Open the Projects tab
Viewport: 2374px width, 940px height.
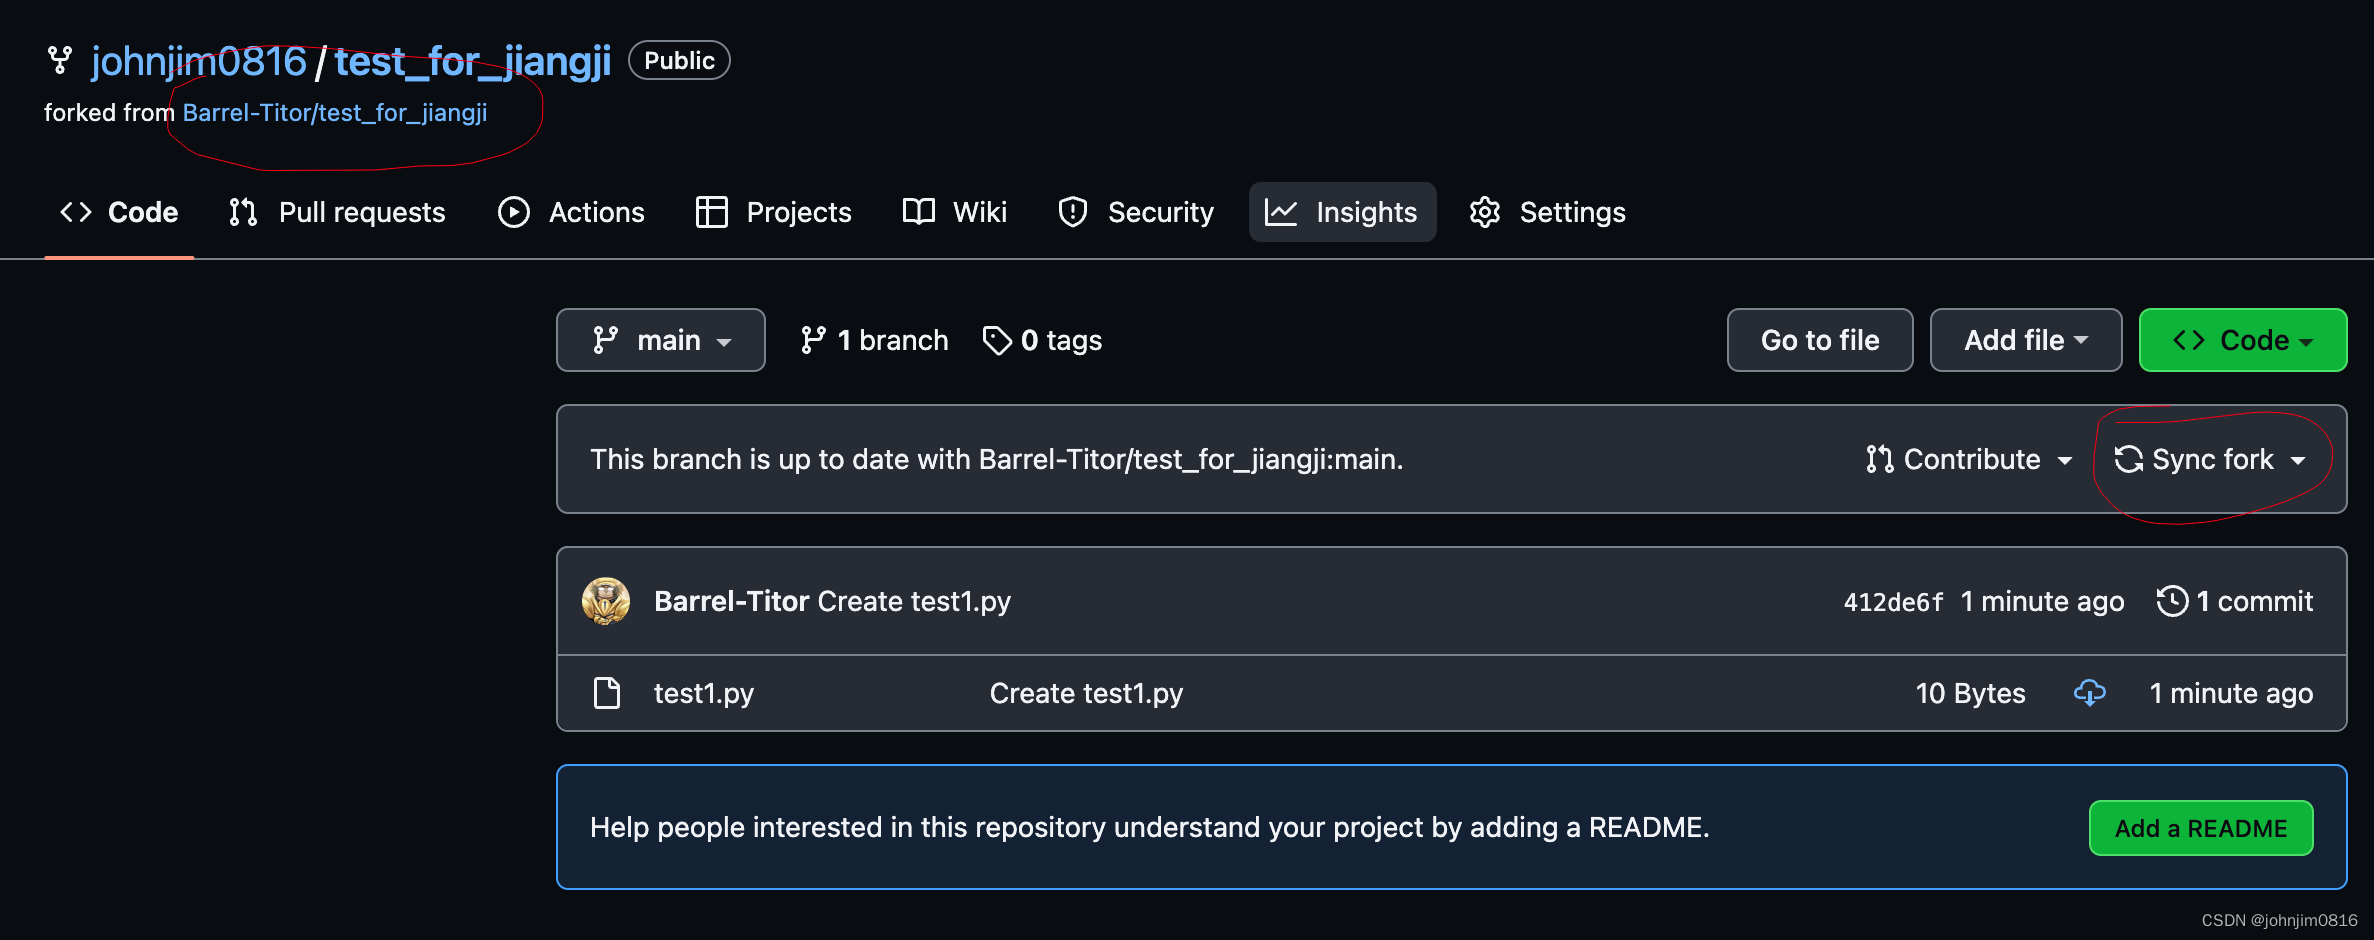774,212
